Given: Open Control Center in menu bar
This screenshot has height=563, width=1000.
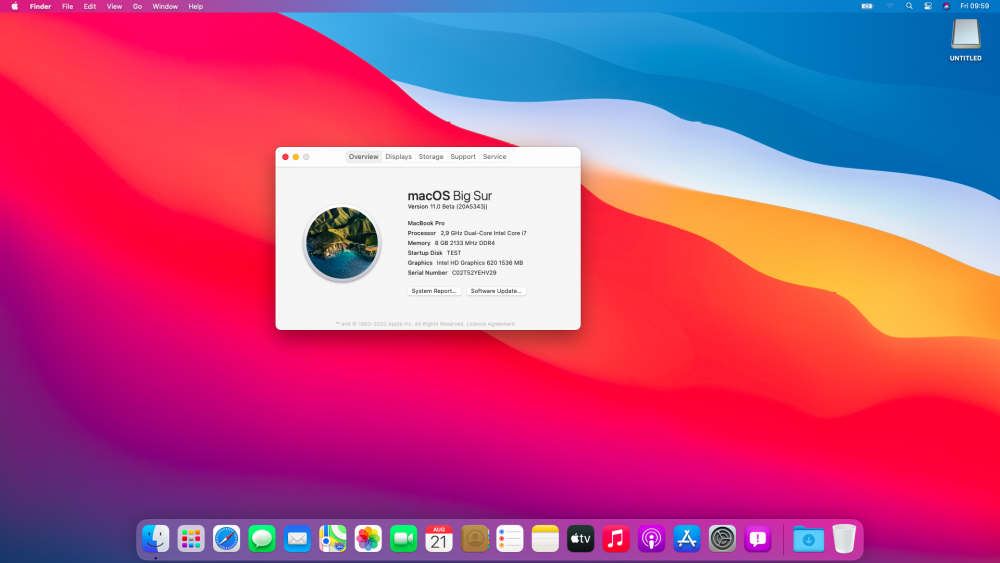Looking at the screenshot, I should point(928,6).
